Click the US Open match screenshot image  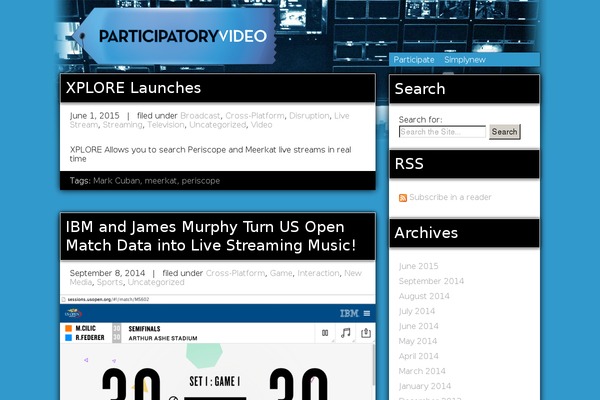(218, 348)
